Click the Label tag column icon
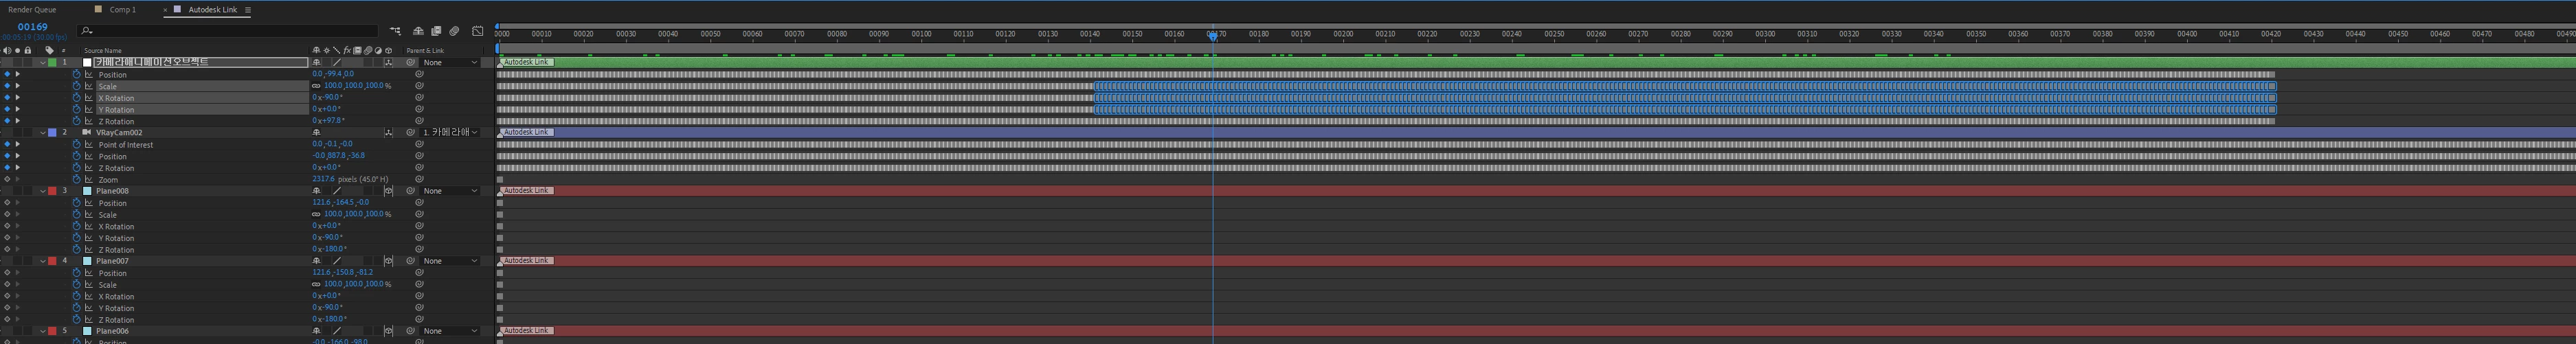The image size is (2576, 344). (x=49, y=50)
